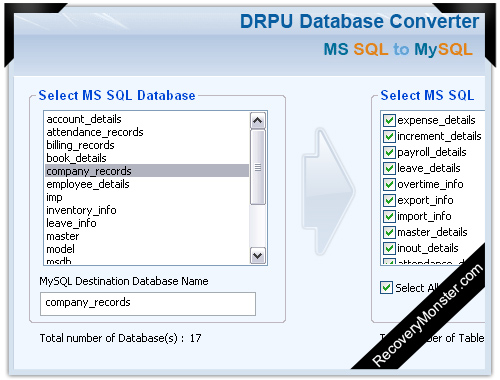Viewport: 500px width, 380px height.
Task: Uncheck the increment_details table checkbox
Action: 389,136
